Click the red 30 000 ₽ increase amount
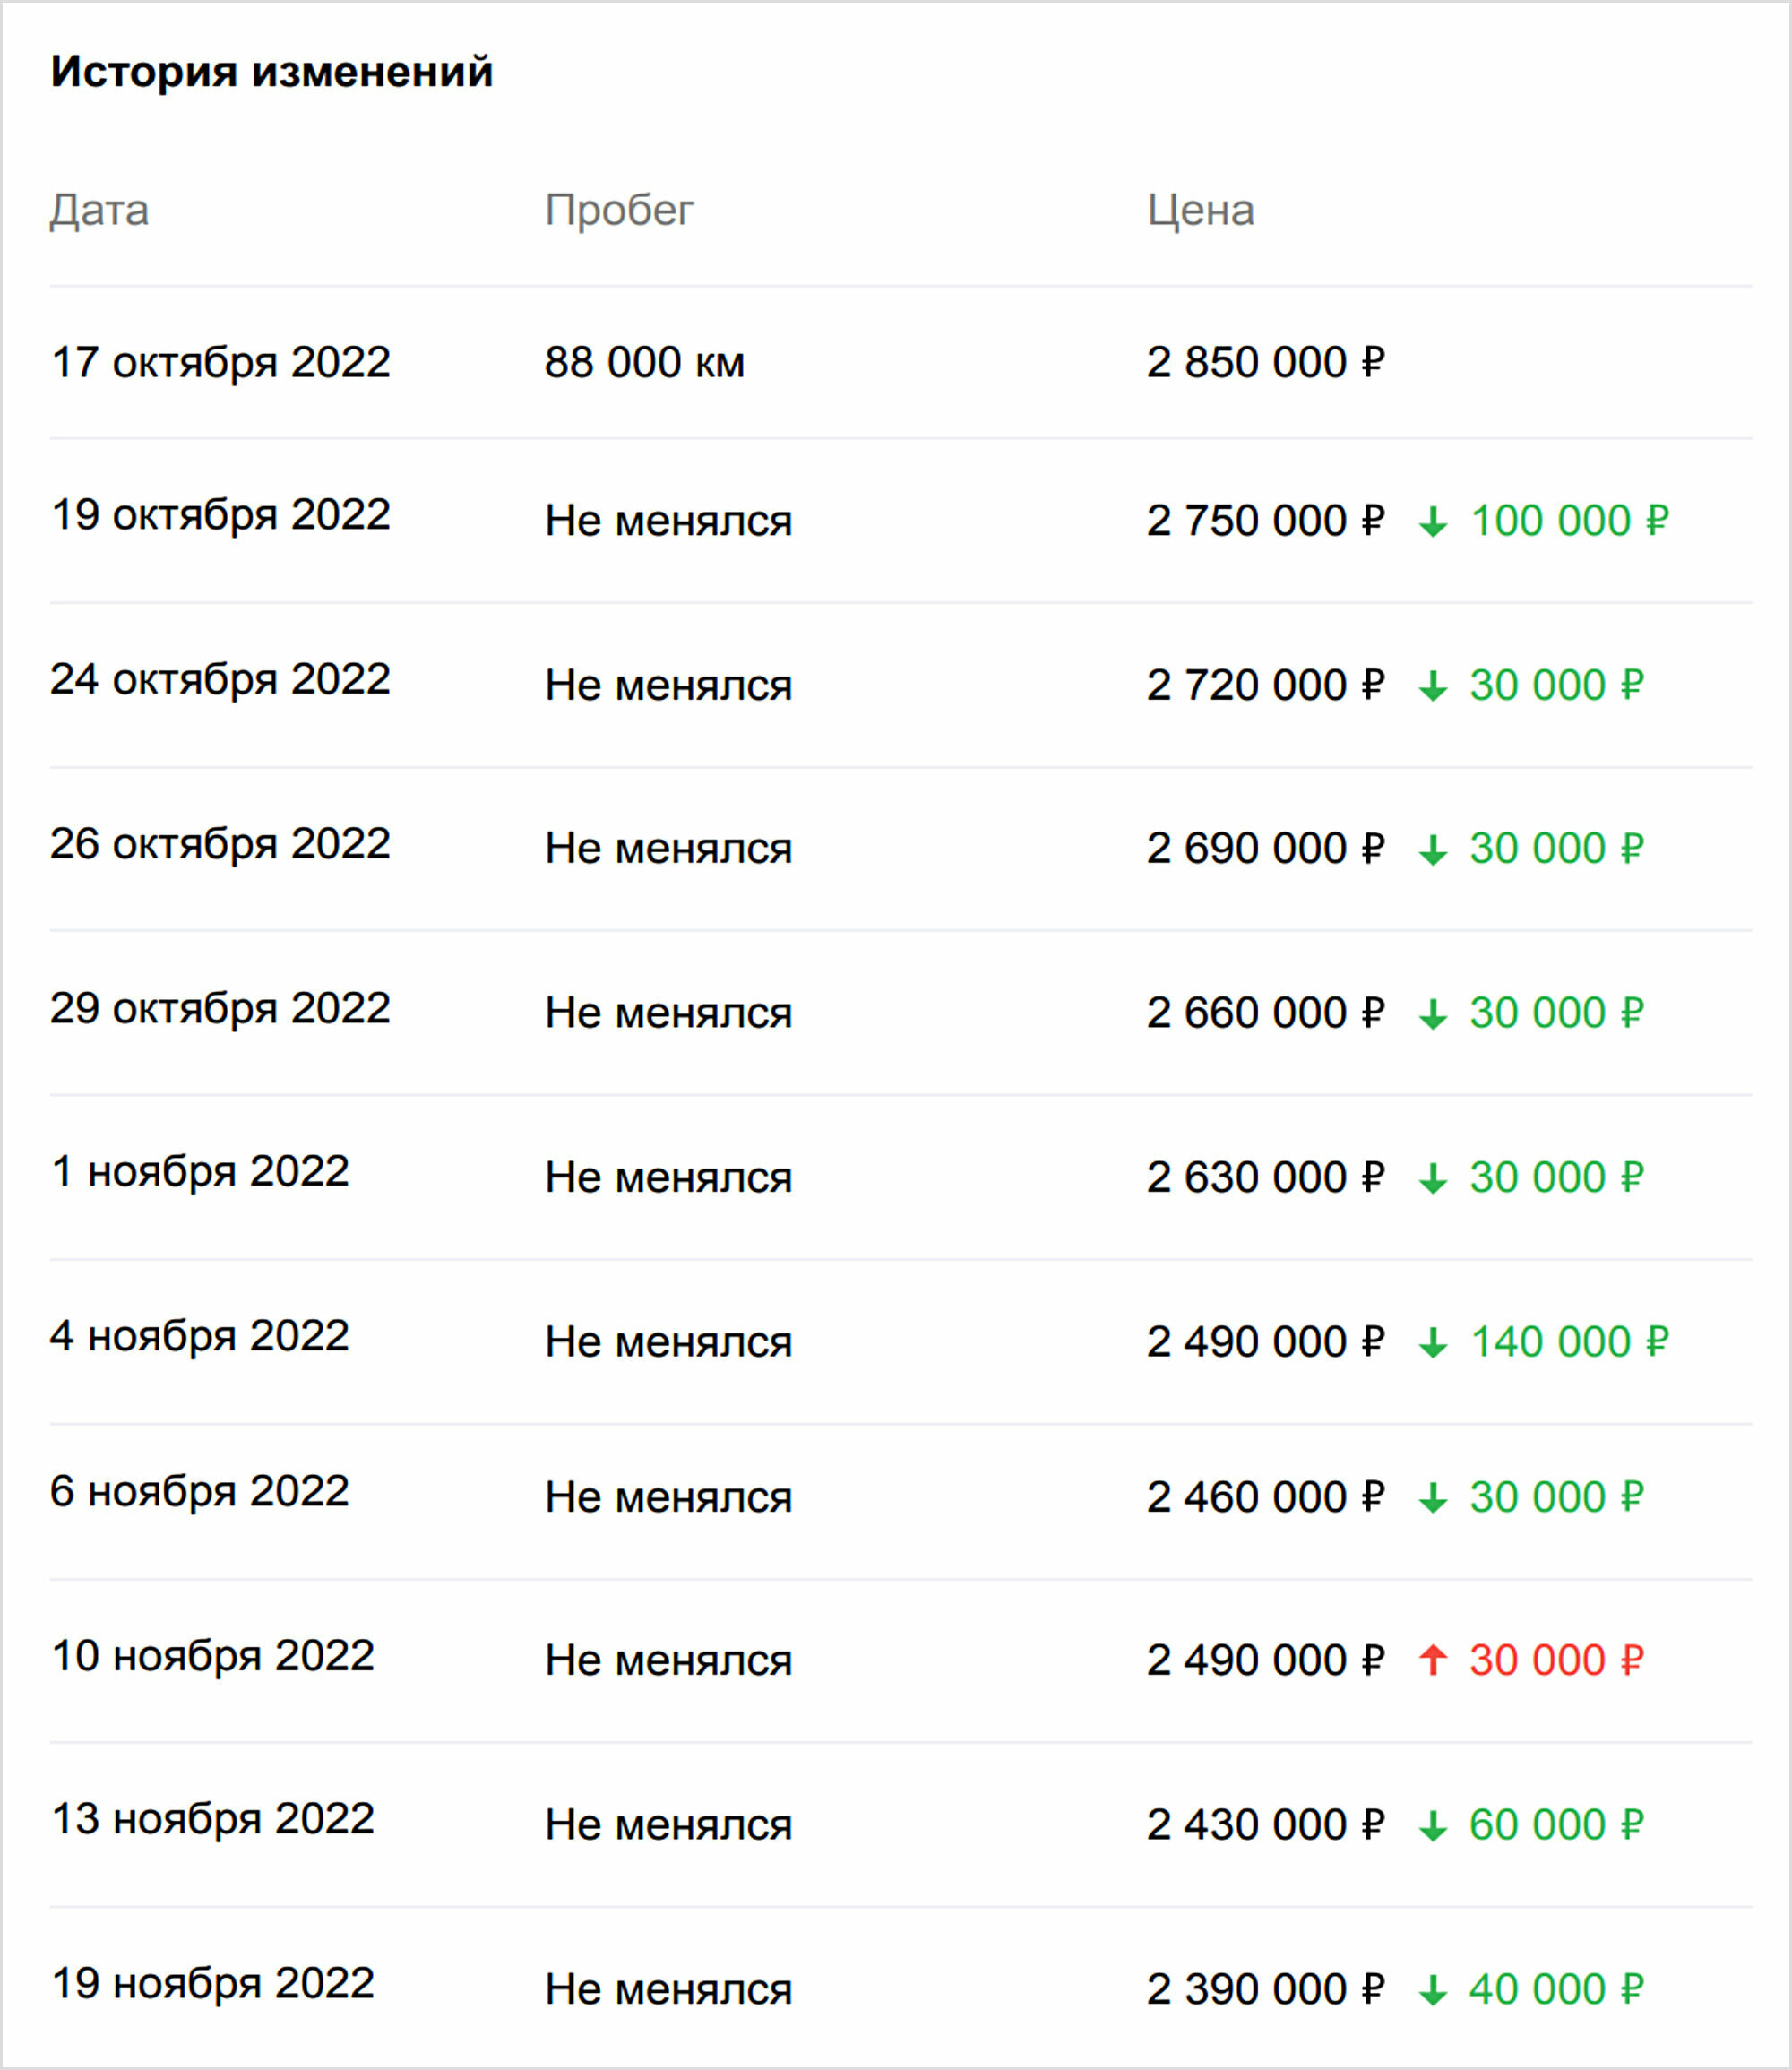The image size is (1792, 2070). (x=1556, y=1661)
